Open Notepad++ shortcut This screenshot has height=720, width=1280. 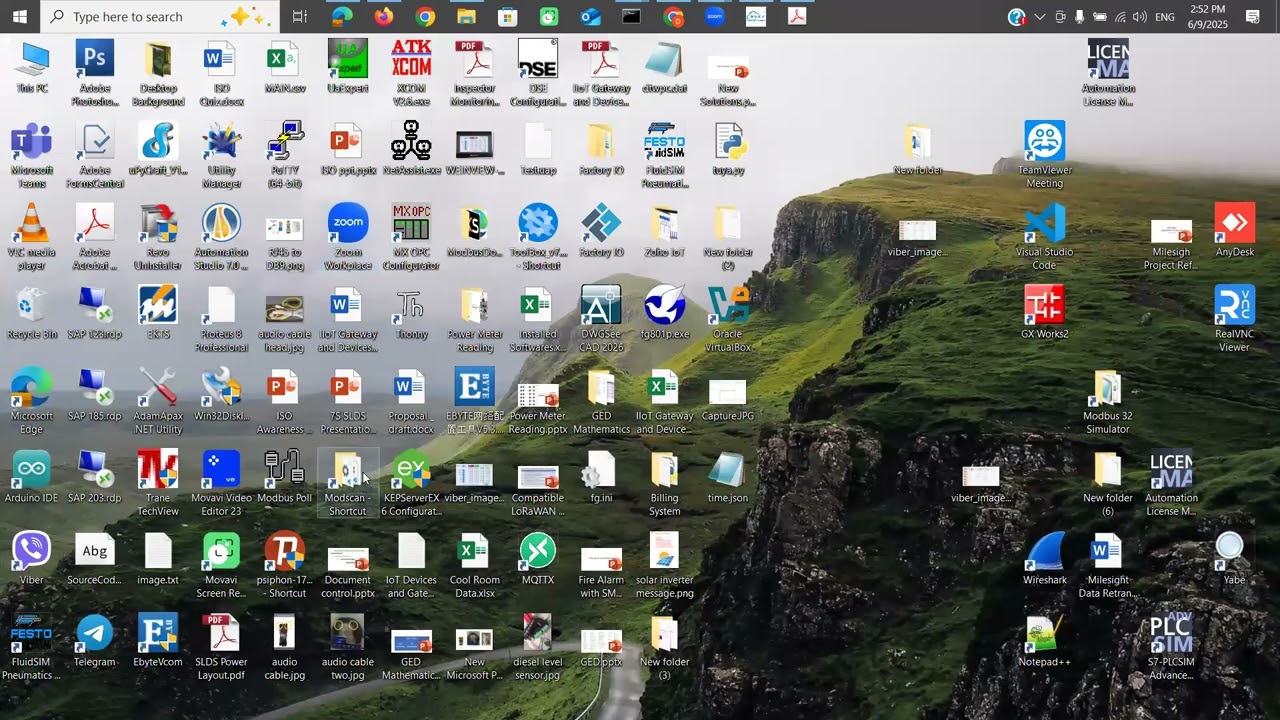[1044, 641]
